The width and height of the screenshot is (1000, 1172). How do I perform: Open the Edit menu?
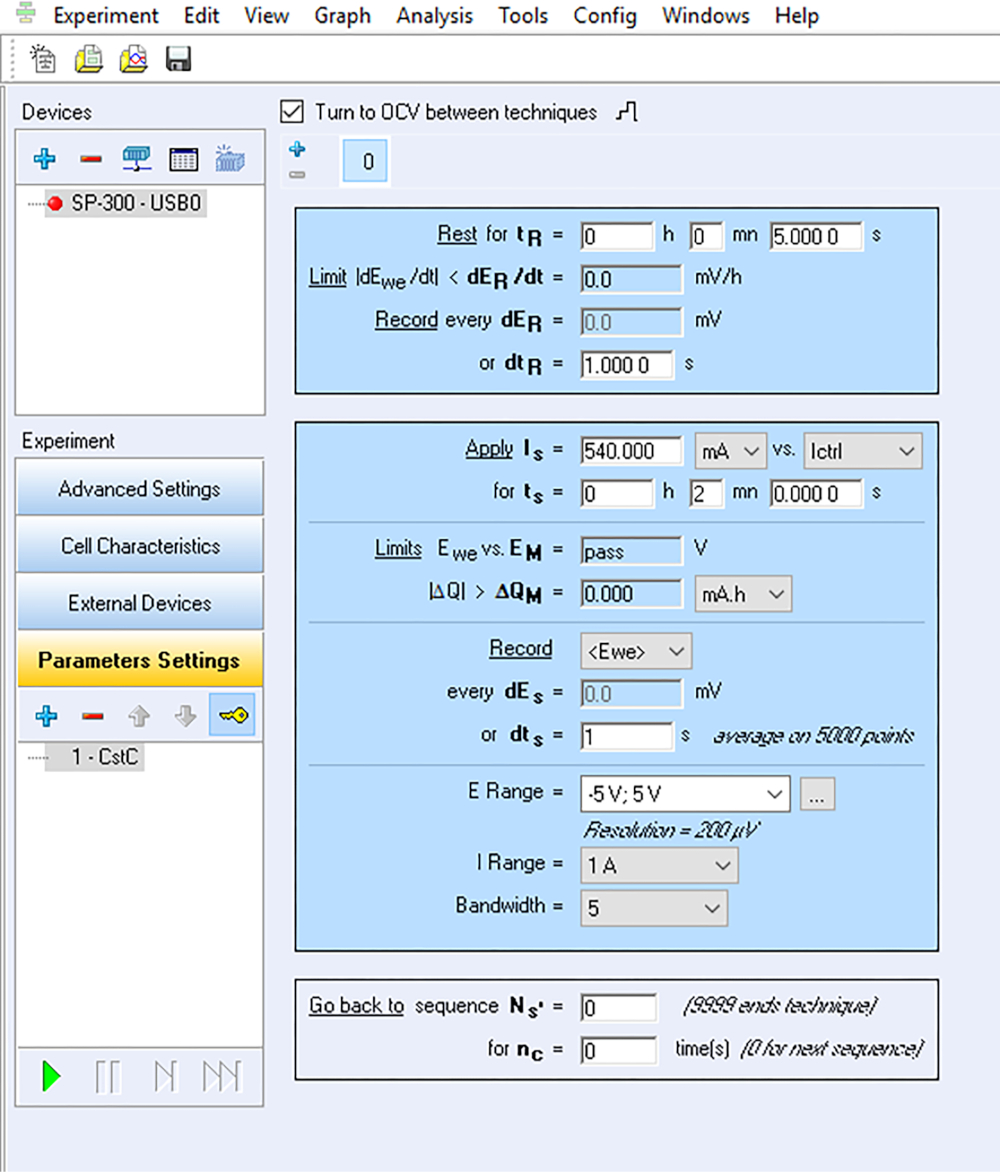(x=202, y=16)
